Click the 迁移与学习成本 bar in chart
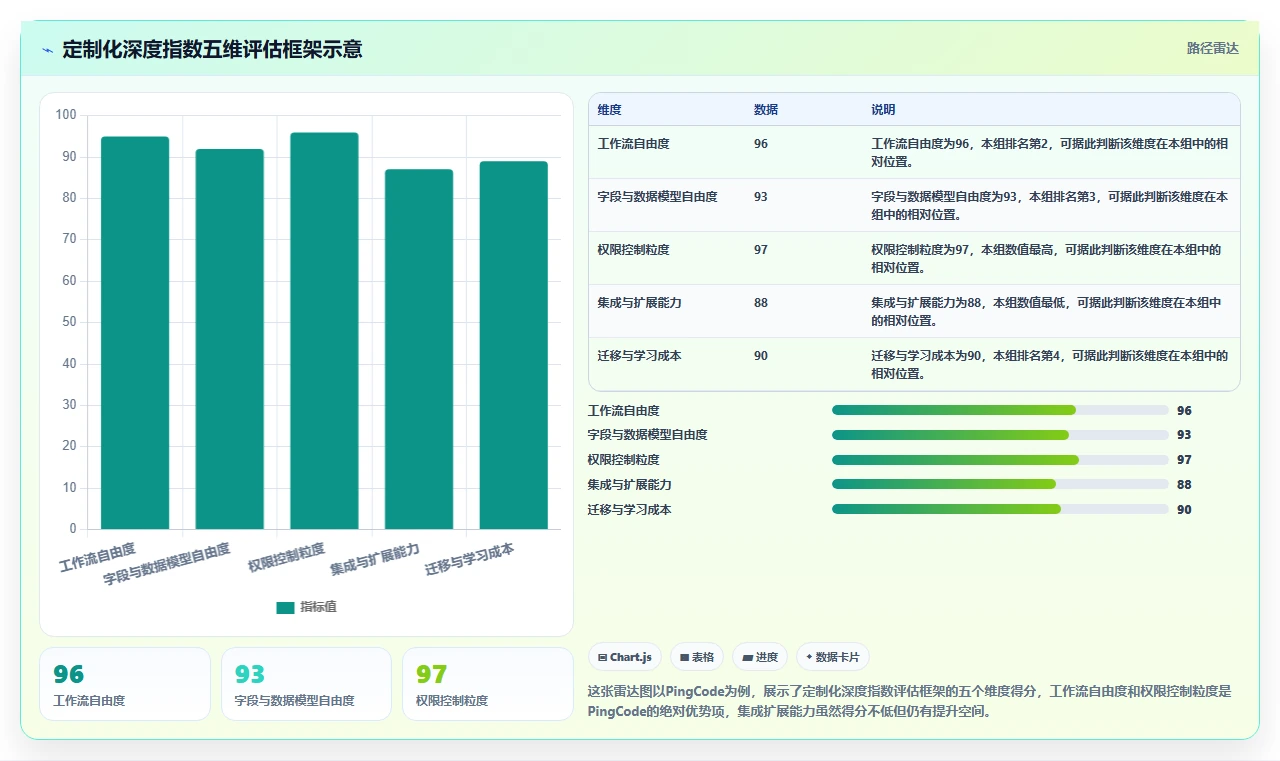 513,345
